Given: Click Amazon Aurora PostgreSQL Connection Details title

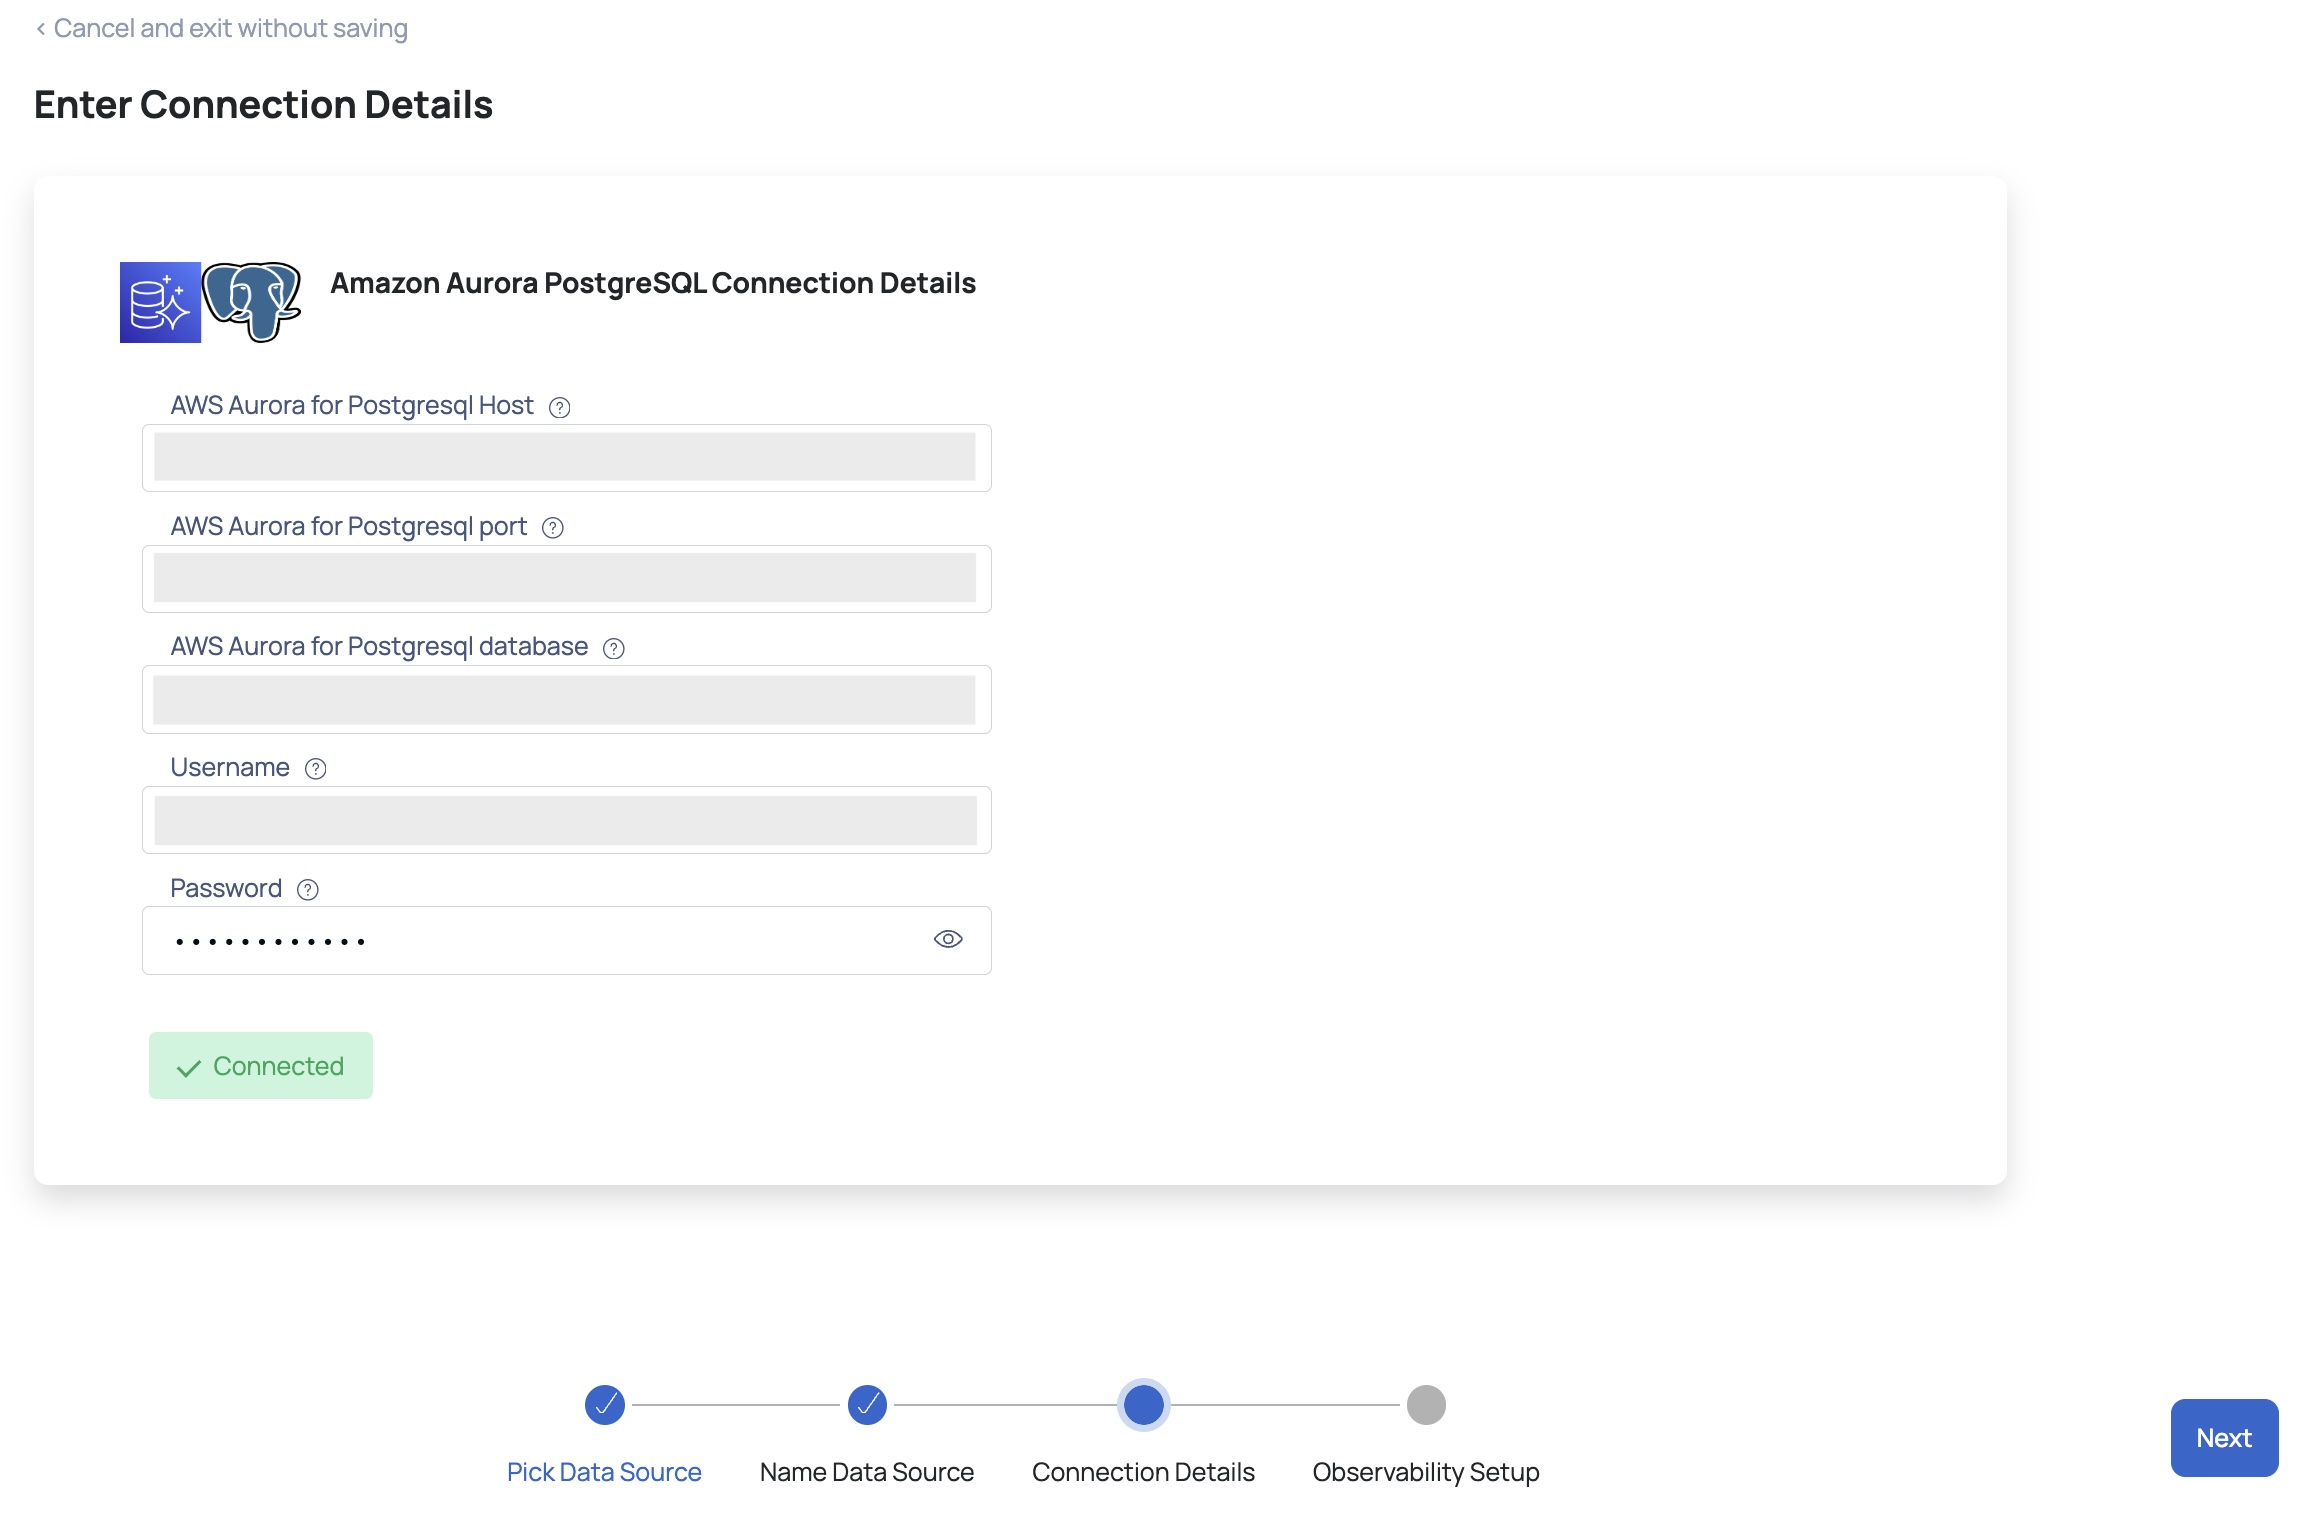Looking at the screenshot, I should [653, 283].
